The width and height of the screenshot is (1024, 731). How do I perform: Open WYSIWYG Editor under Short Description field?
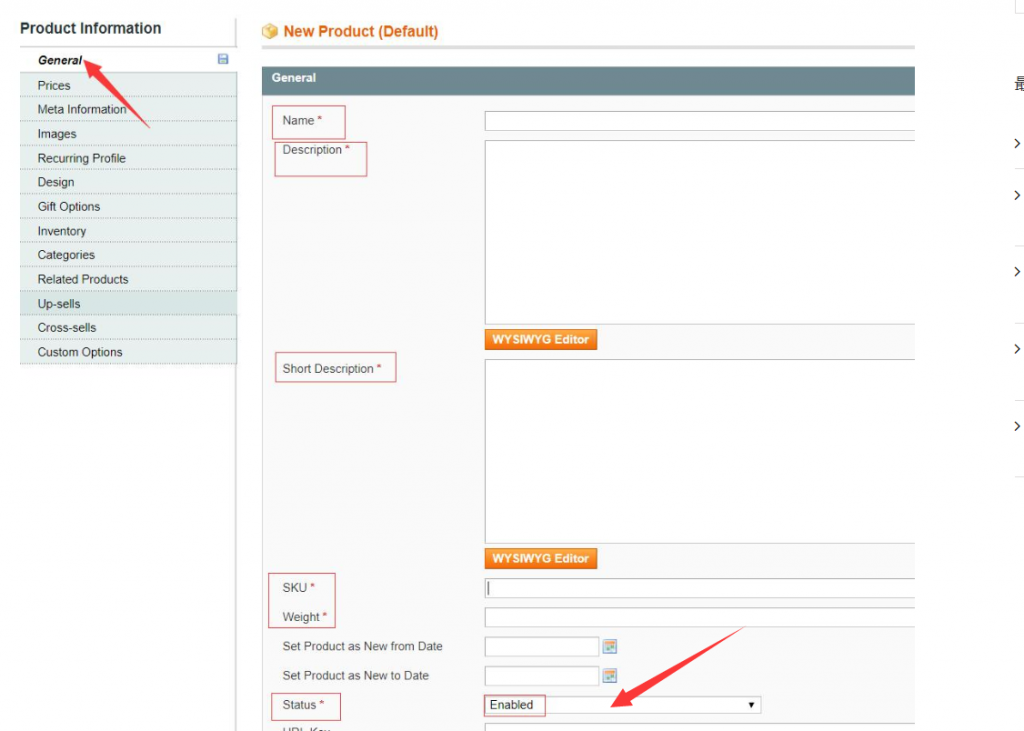coord(540,558)
